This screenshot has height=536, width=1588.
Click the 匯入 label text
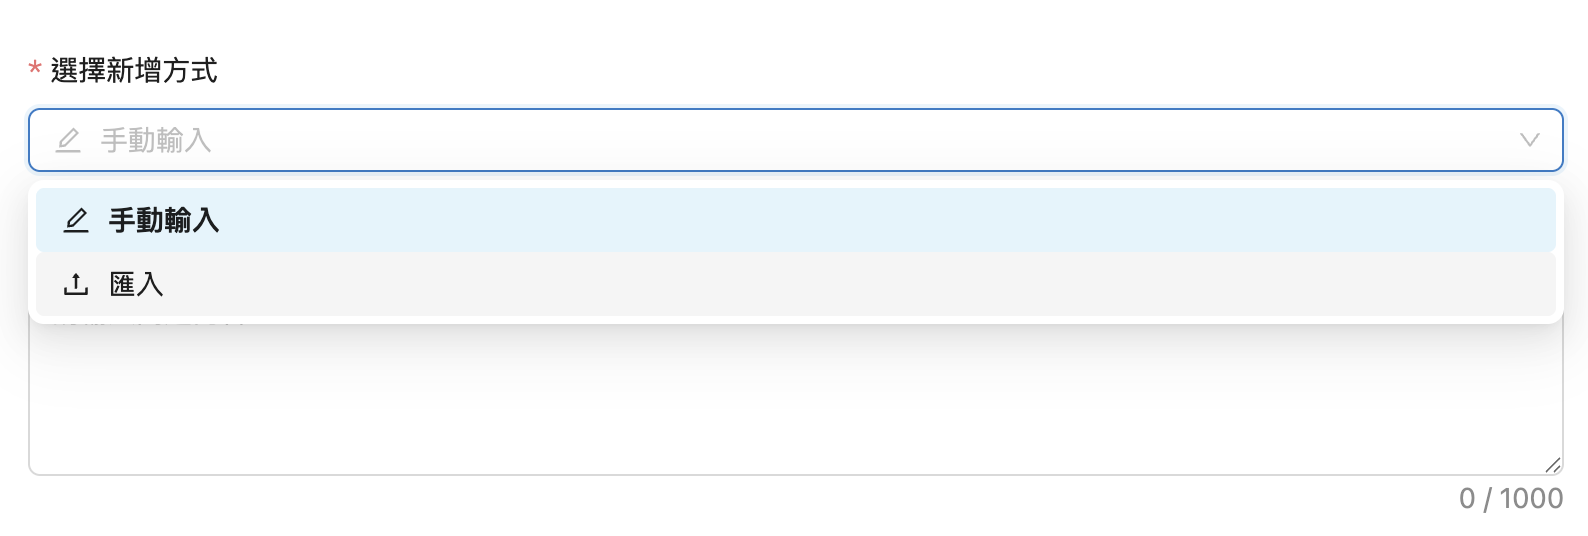(x=136, y=285)
